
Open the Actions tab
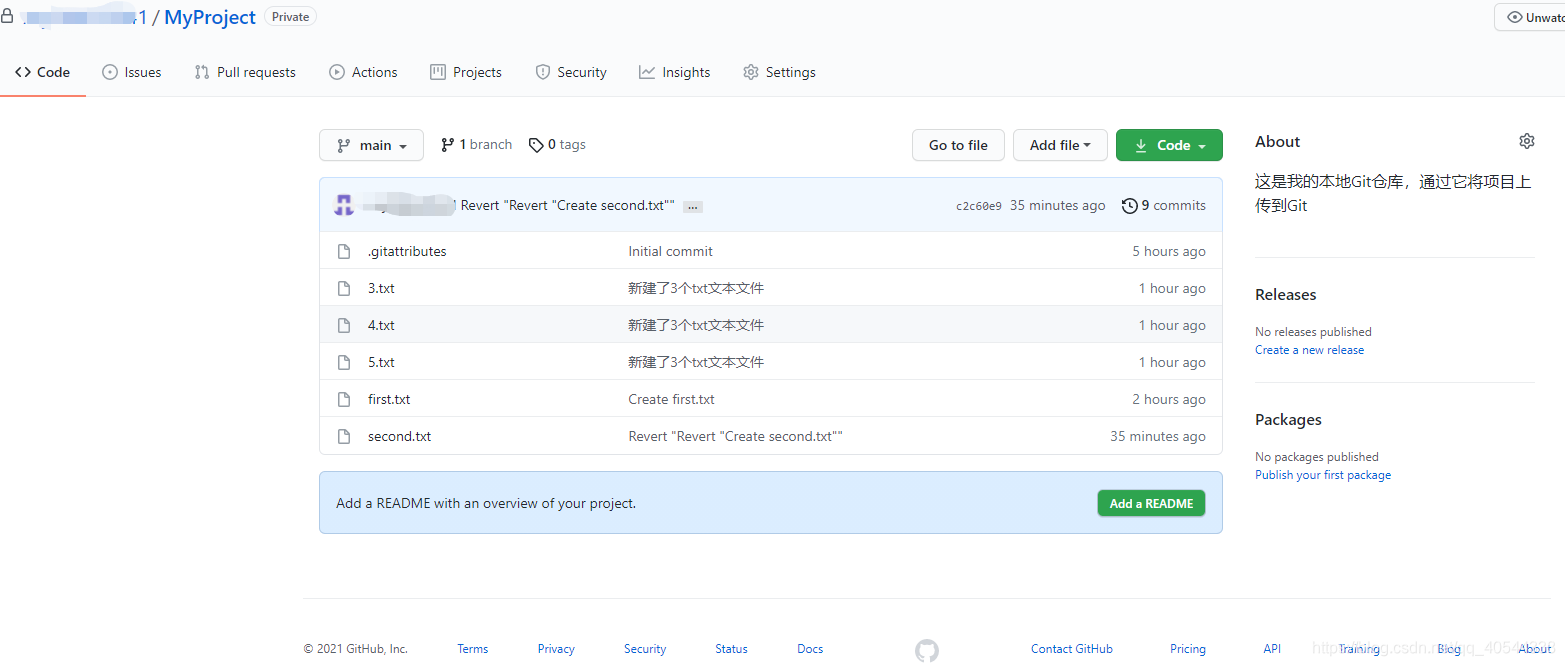point(363,72)
